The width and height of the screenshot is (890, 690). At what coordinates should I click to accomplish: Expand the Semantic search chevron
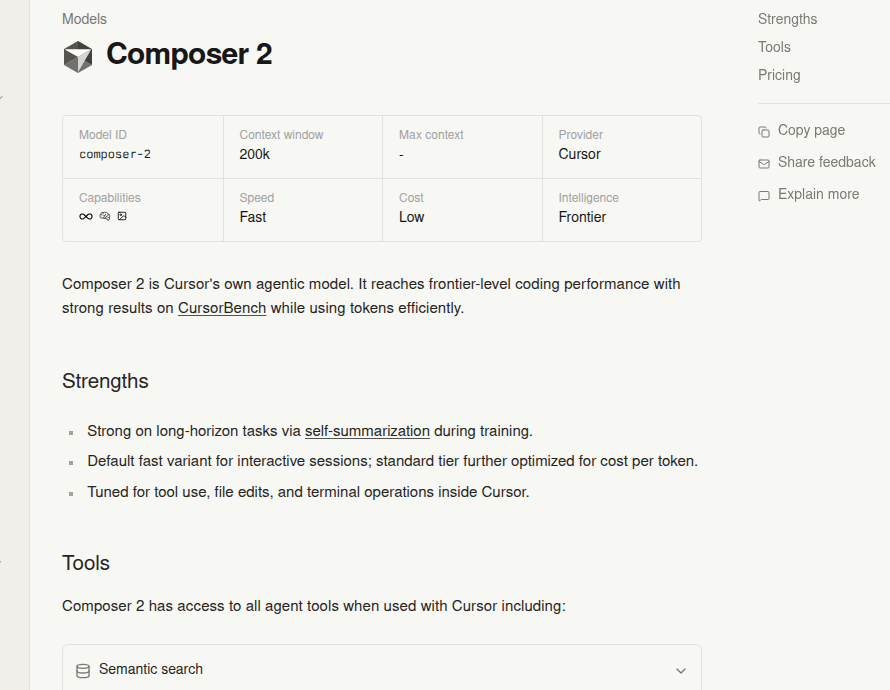point(681,670)
